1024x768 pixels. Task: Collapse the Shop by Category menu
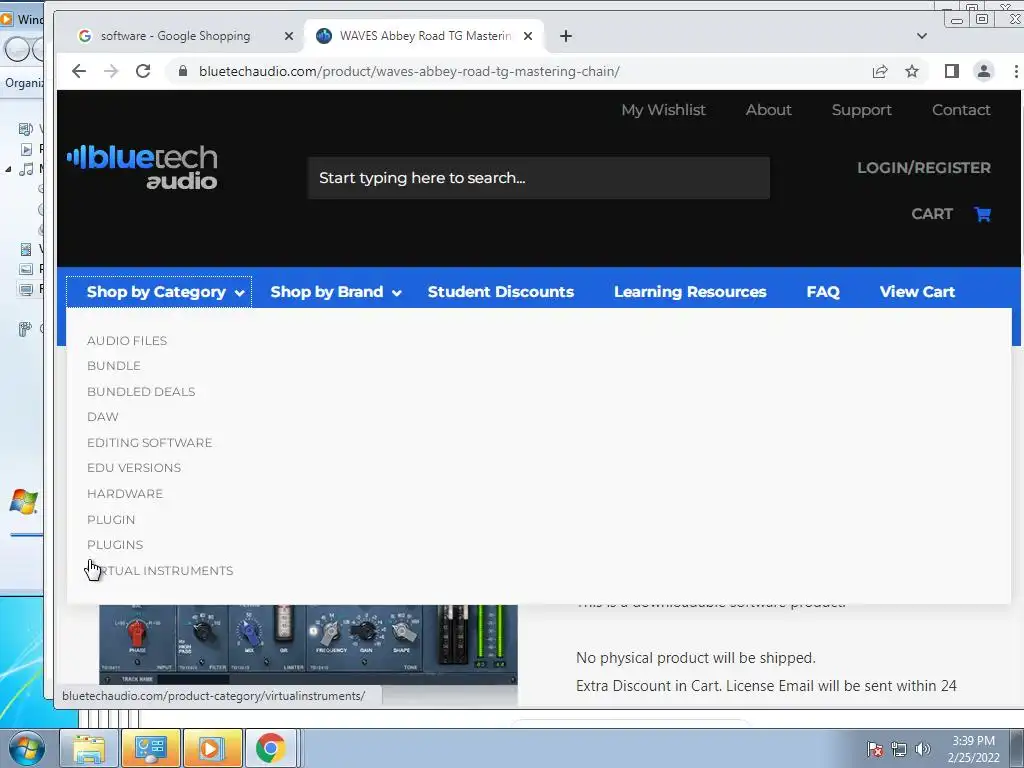pos(159,292)
